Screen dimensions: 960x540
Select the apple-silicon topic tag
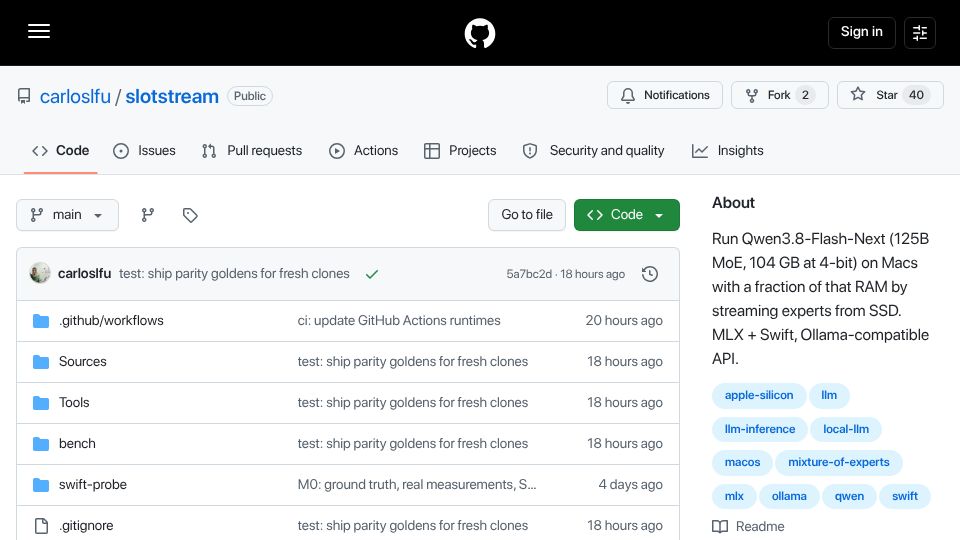(759, 395)
